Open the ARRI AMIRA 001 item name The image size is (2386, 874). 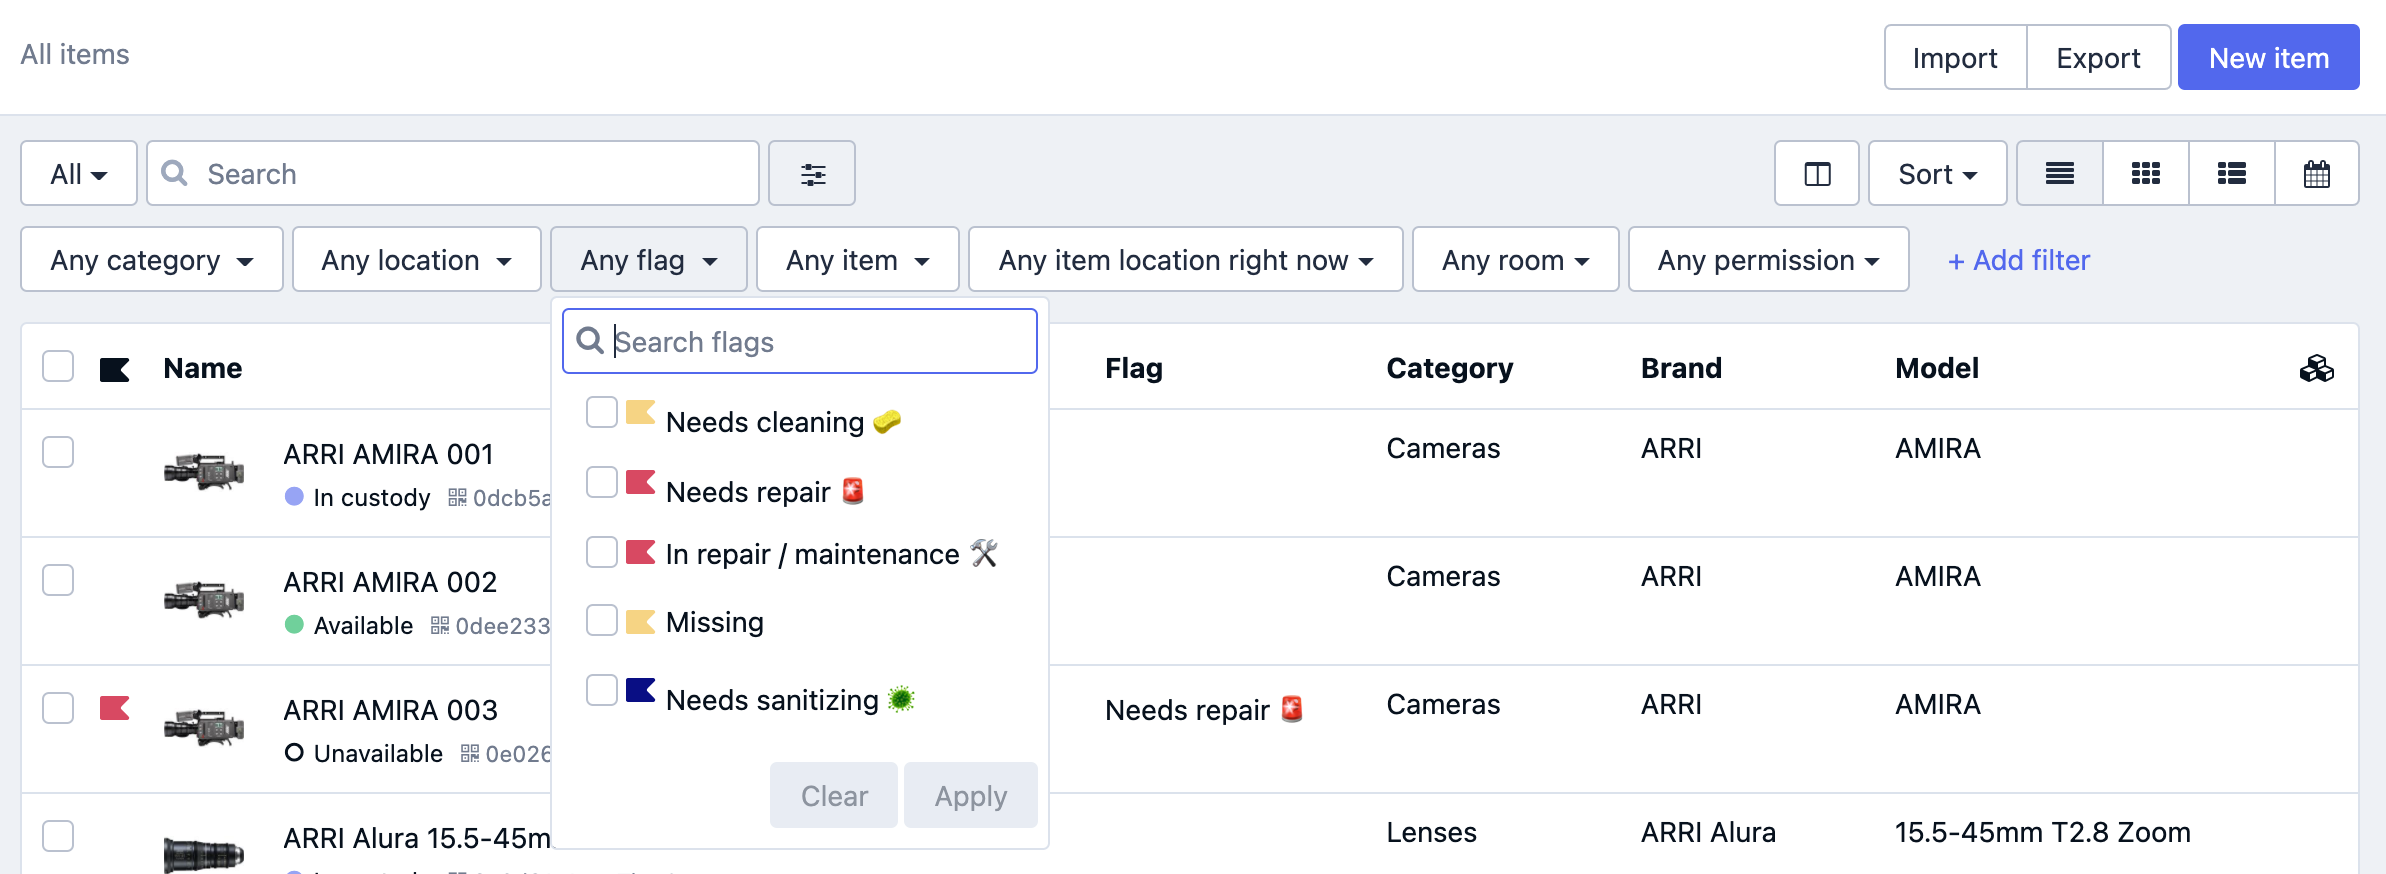coord(389,454)
